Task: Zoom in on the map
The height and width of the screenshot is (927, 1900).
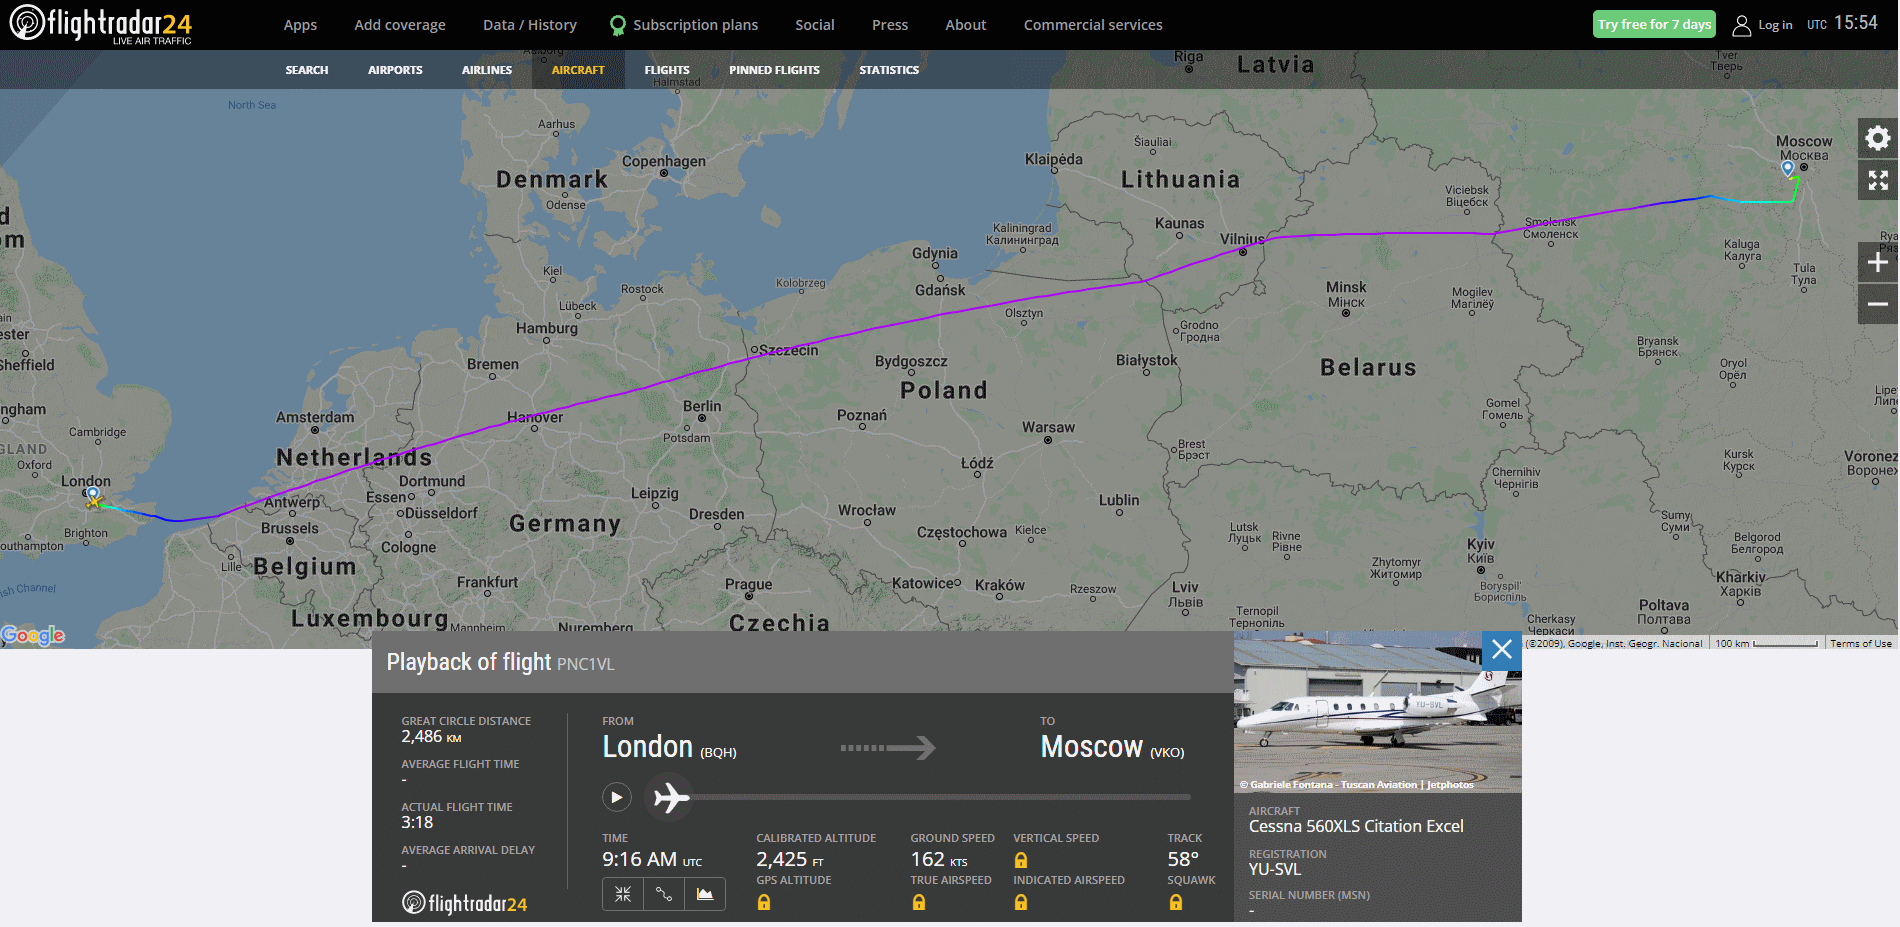Action: [x=1878, y=262]
